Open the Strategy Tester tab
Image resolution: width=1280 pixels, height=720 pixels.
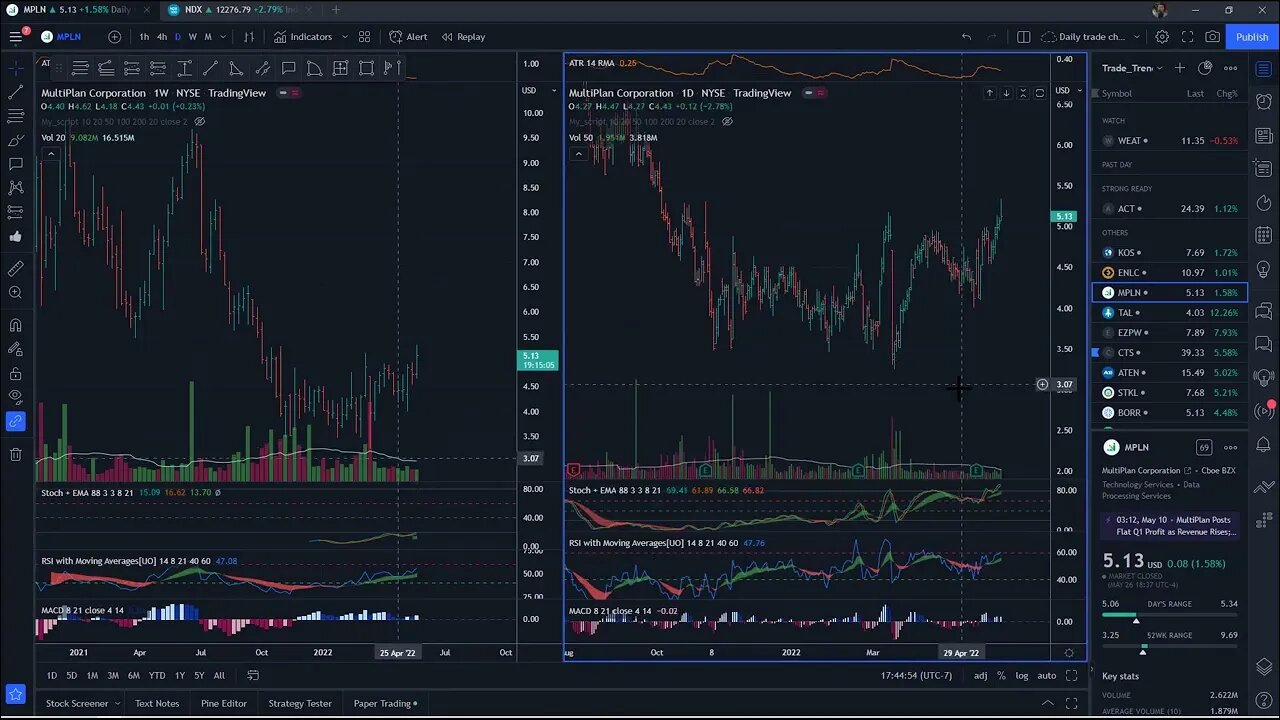(x=300, y=703)
